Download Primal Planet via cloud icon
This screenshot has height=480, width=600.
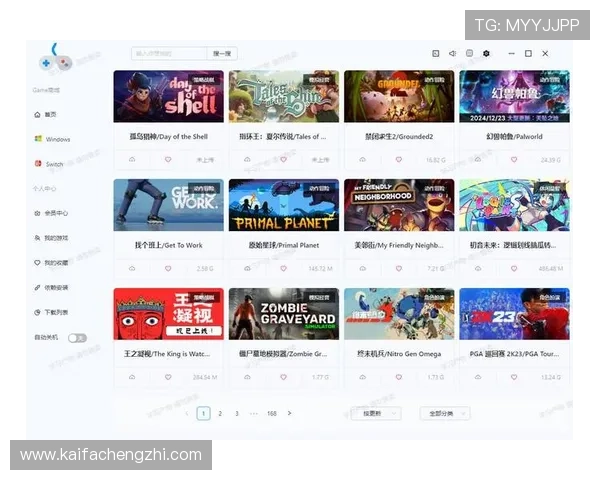[x=247, y=268]
